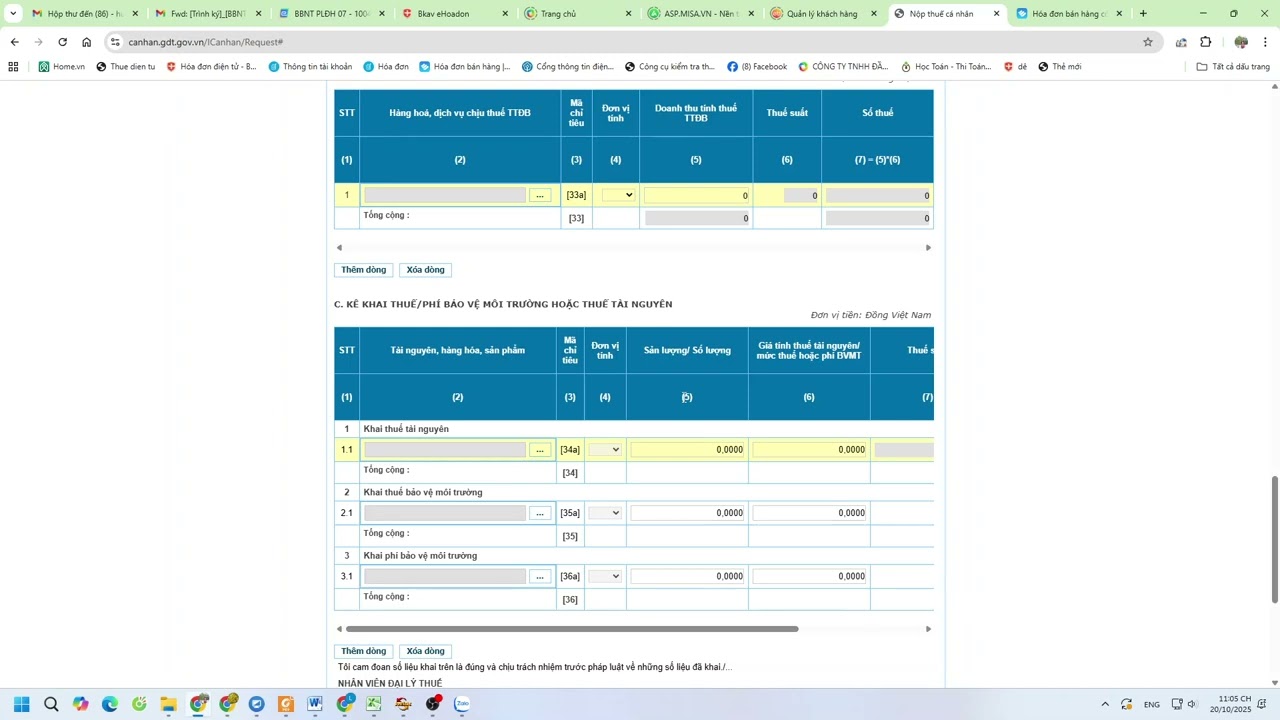Open the lookup button in row 34a
Viewport: 1280px width, 720px height.
pos(540,450)
